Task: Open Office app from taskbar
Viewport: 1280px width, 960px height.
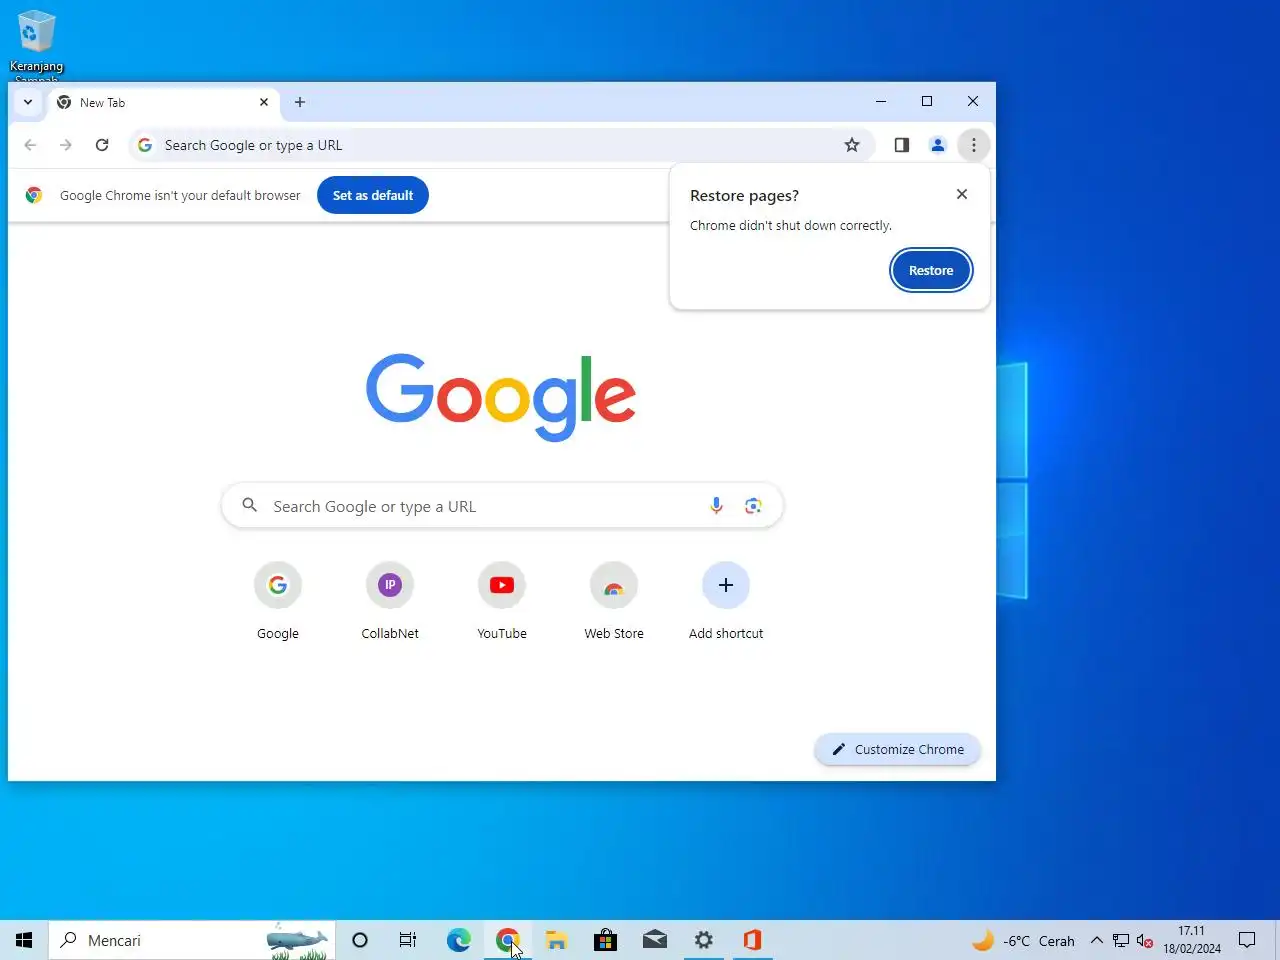Action: 752,940
